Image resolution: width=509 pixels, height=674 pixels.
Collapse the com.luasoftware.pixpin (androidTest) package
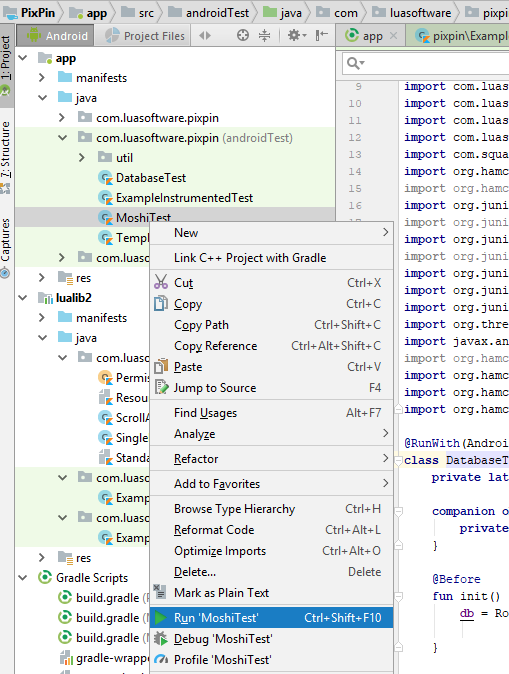(x=62, y=138)
